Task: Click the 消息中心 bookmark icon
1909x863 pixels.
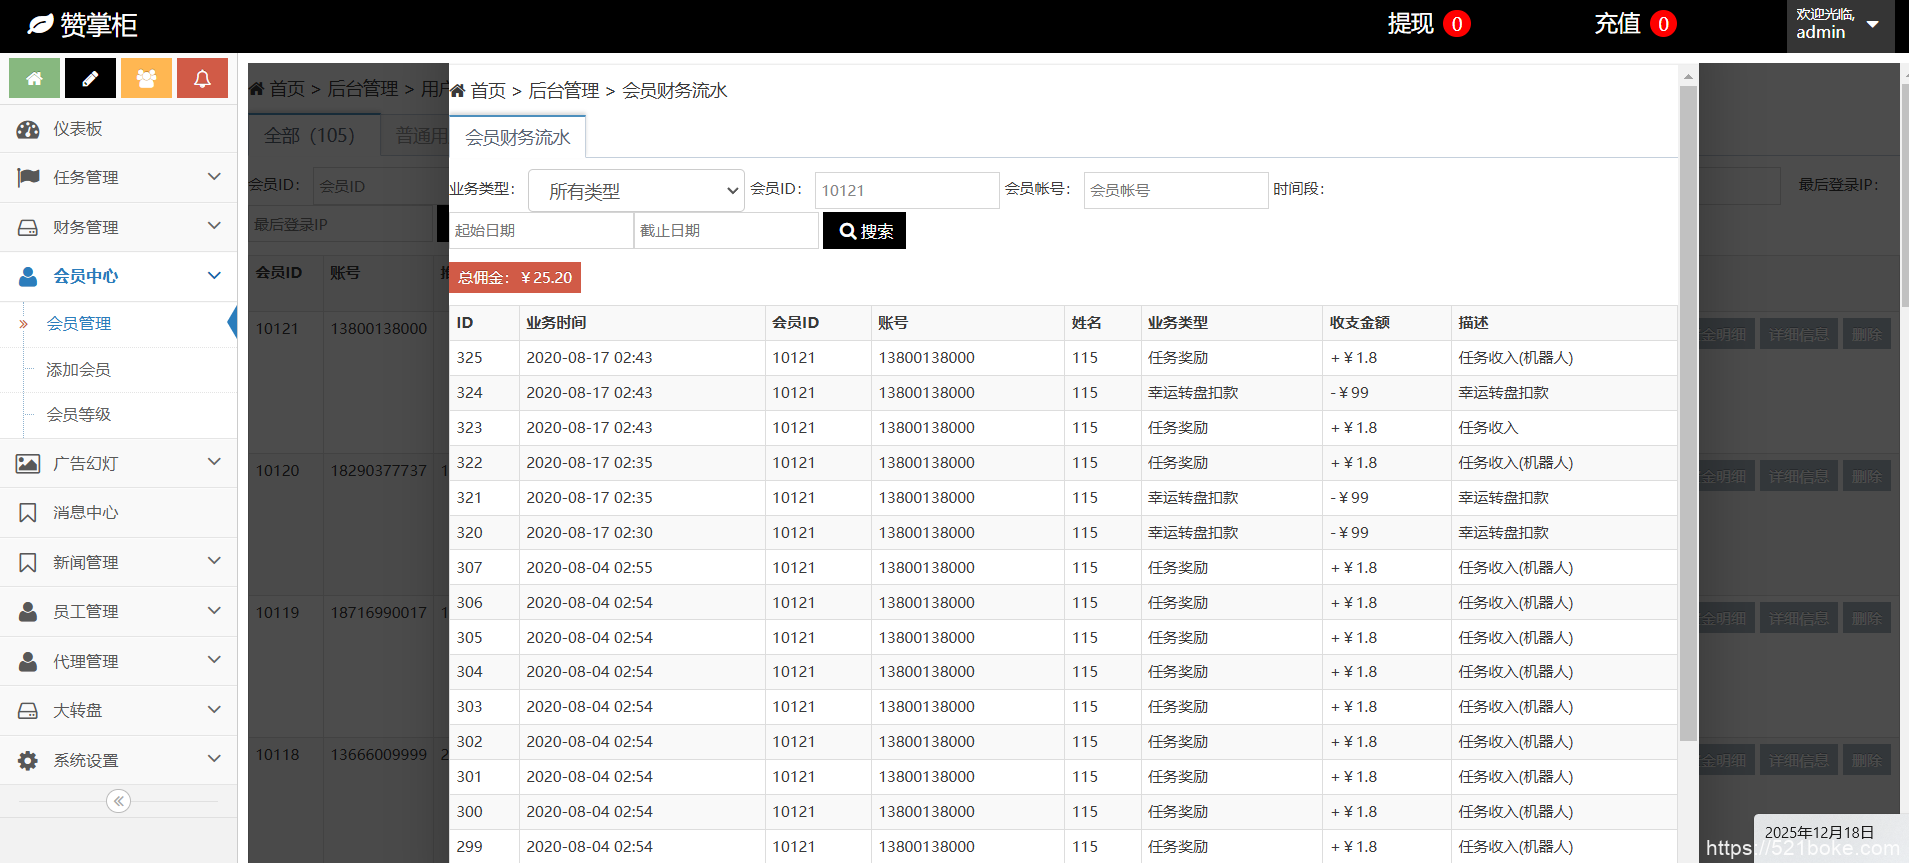Action: (28, 513)
